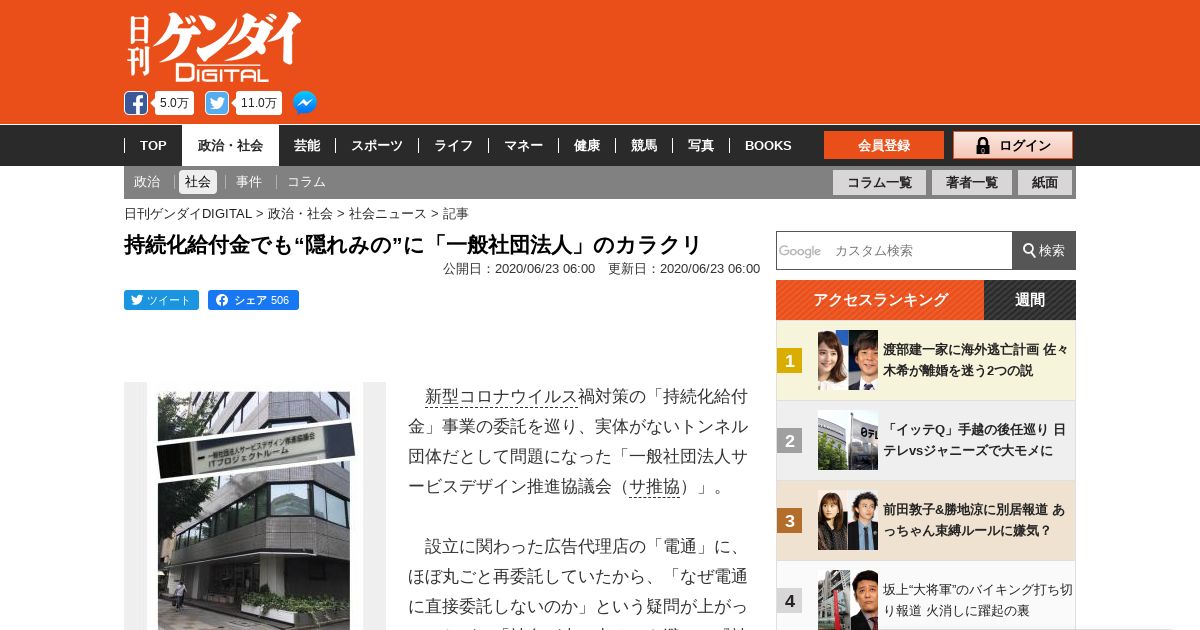The height and width of the screenshot is (630, 1200).
Task: Open the 著者一覧 button
Action: tap(972, 182)
